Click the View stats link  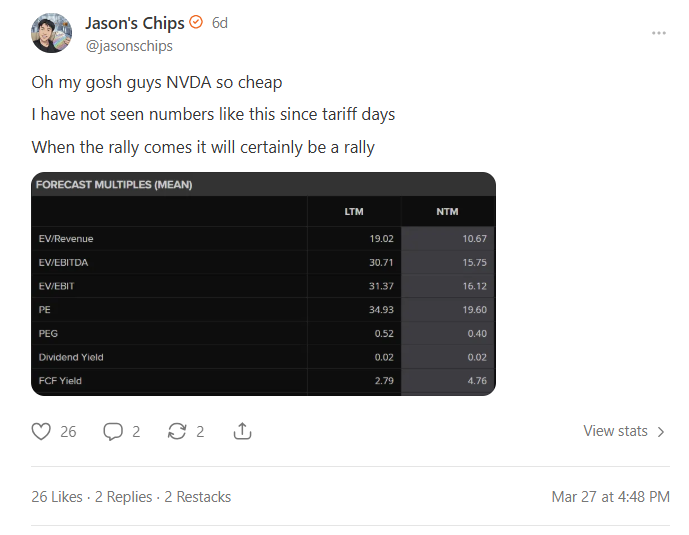615,431
